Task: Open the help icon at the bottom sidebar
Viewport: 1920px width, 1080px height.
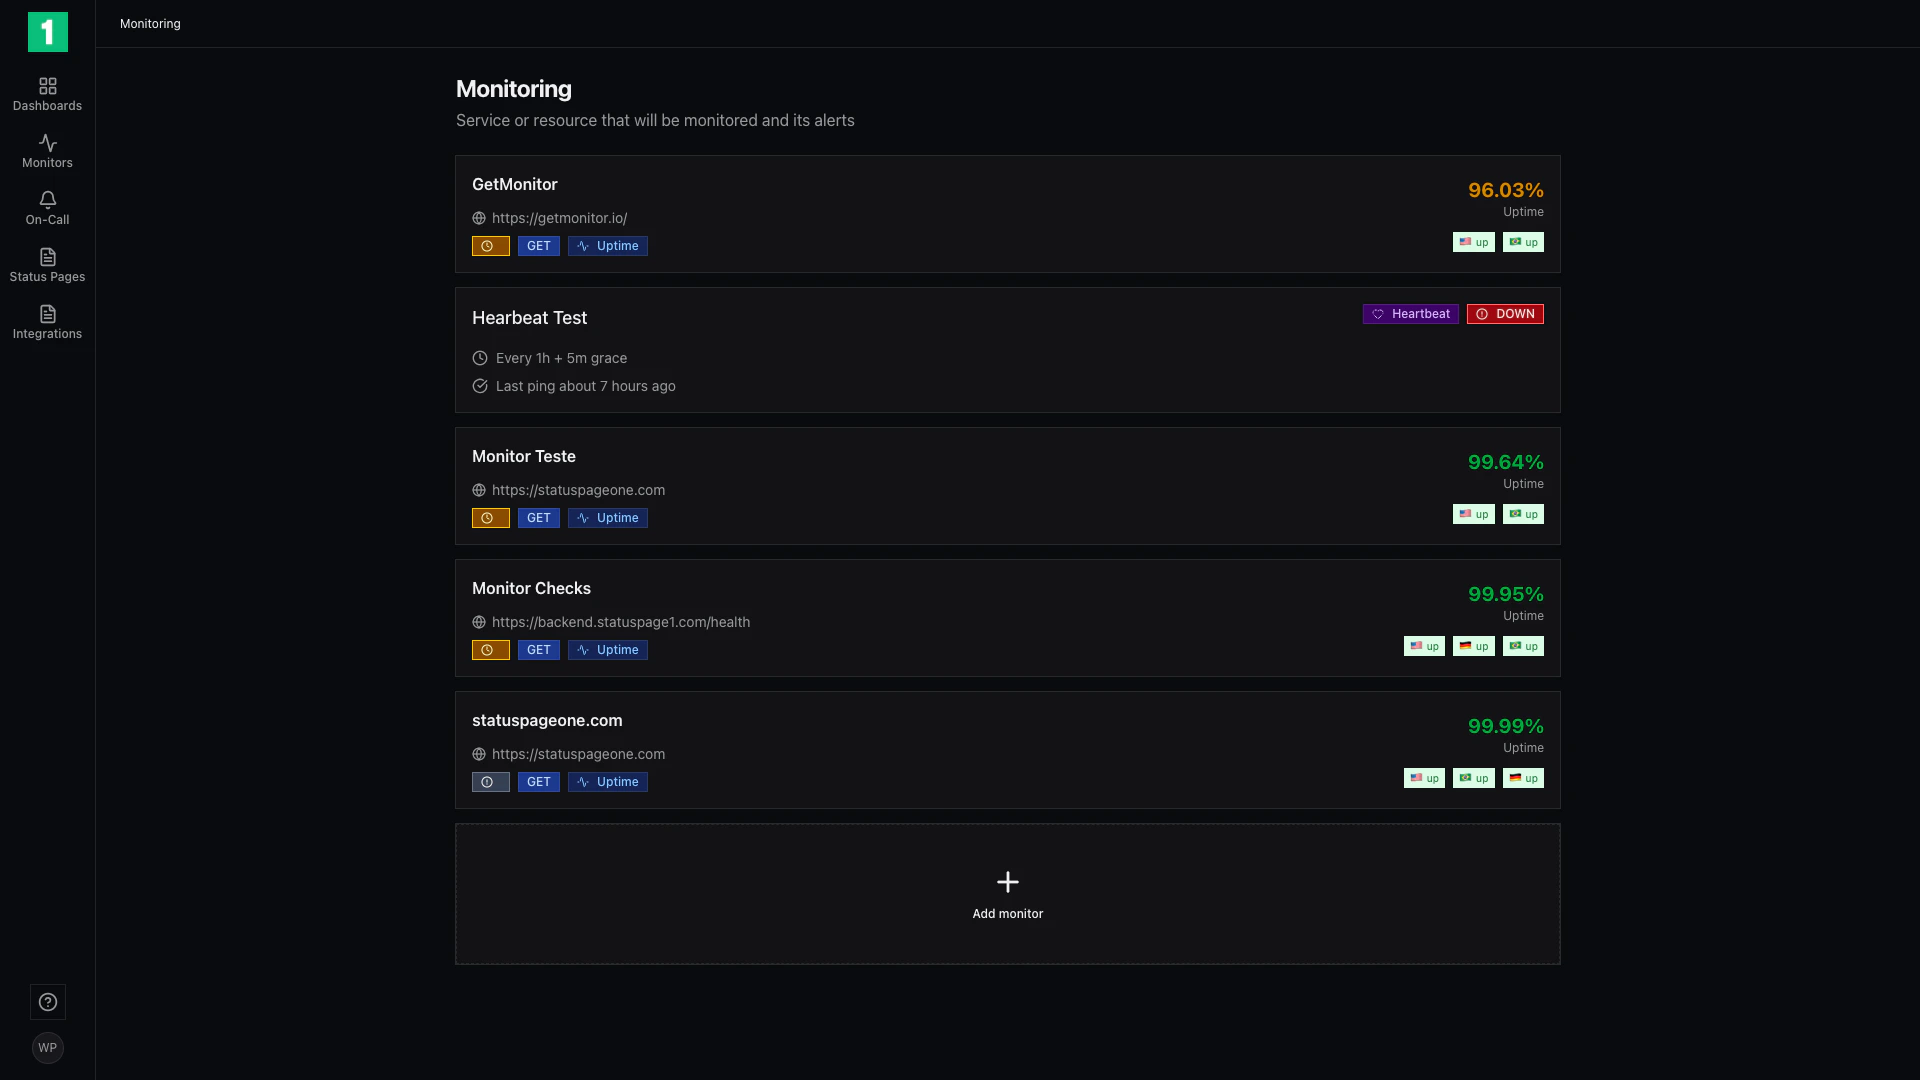Action: click(x=47, y=1001)
